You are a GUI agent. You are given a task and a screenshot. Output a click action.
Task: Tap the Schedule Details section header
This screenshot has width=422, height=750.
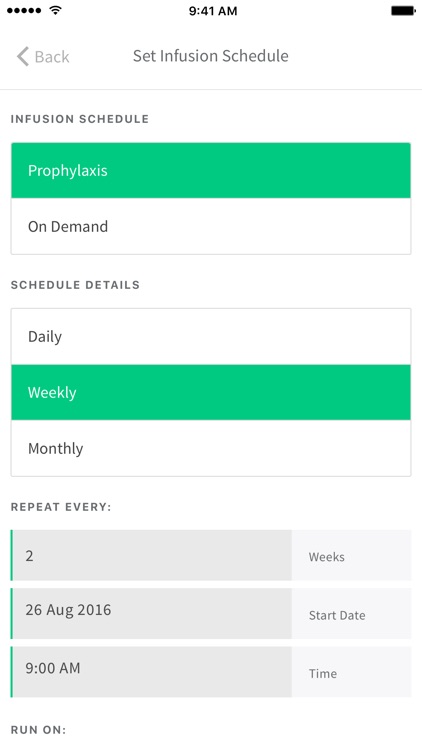coord(75,285)
